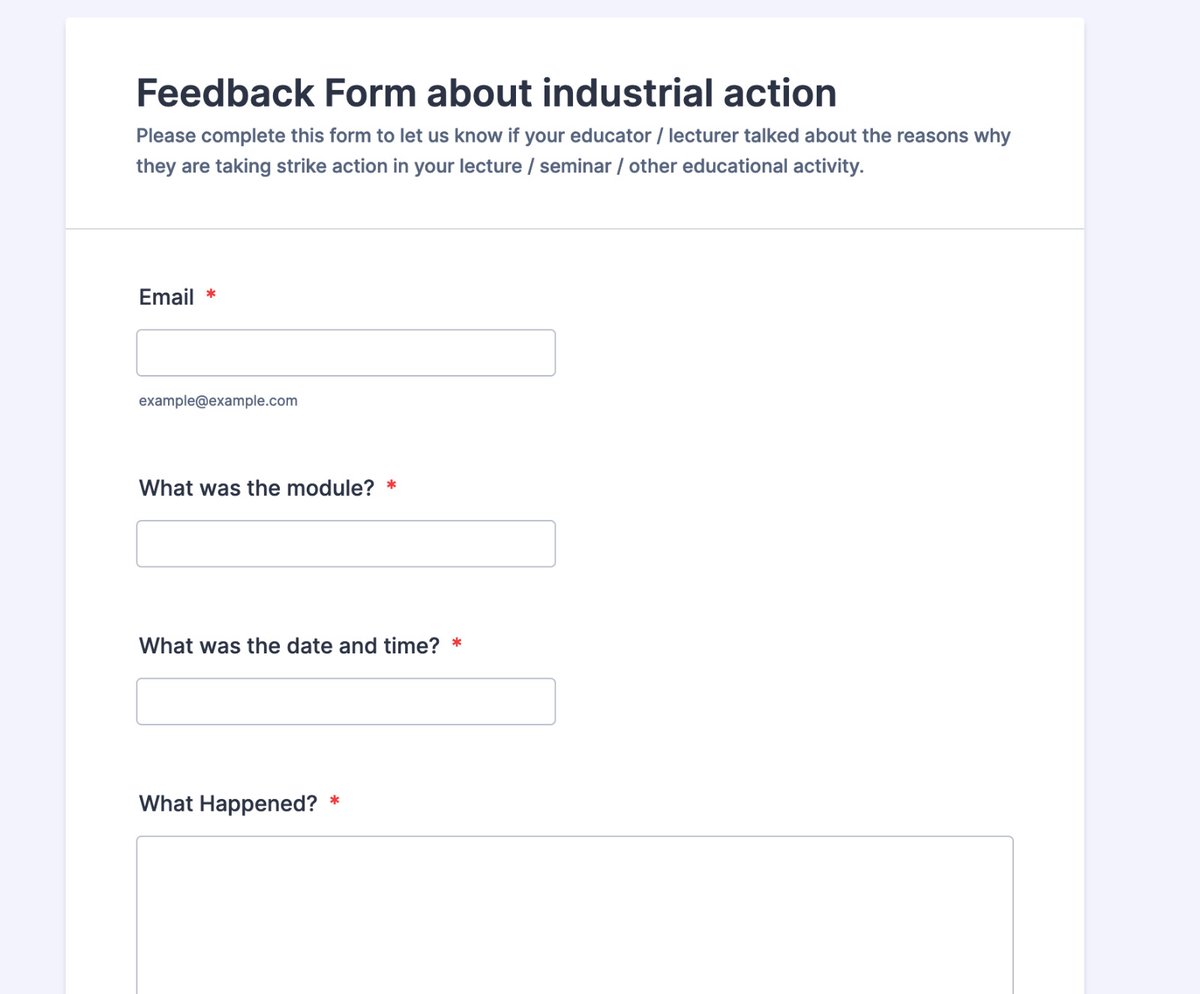Image resolution: width=1200 pixels, height=994 pixels.
Task: Click the required asterisk next to What Happened
Action: (x=335, y=803)
